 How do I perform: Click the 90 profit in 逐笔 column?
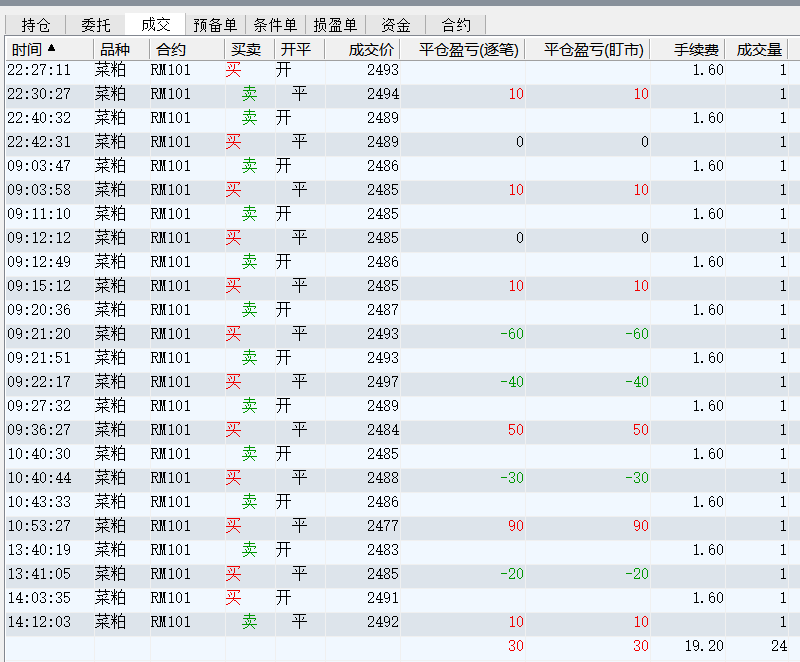pos(516,525)
